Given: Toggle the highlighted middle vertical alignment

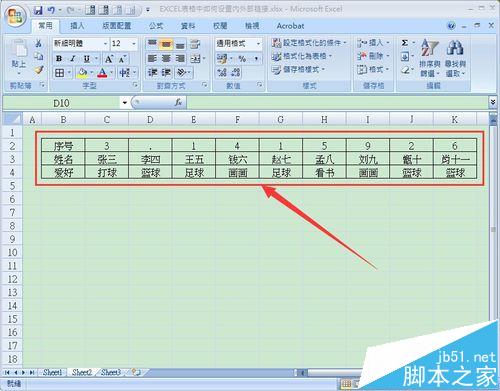Looking at the screenshot, I should (166, 44).
